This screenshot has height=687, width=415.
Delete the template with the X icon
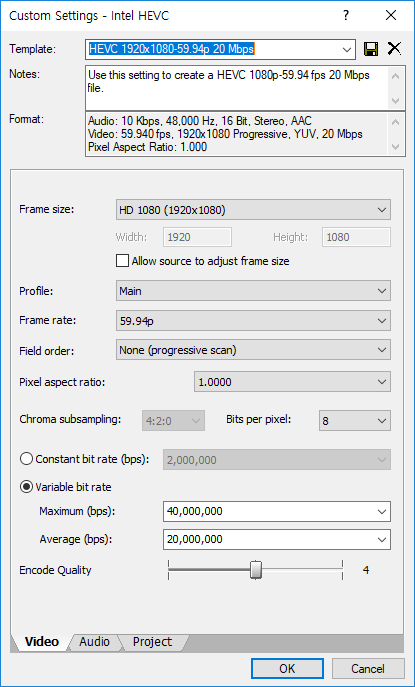tap(394, 49)
